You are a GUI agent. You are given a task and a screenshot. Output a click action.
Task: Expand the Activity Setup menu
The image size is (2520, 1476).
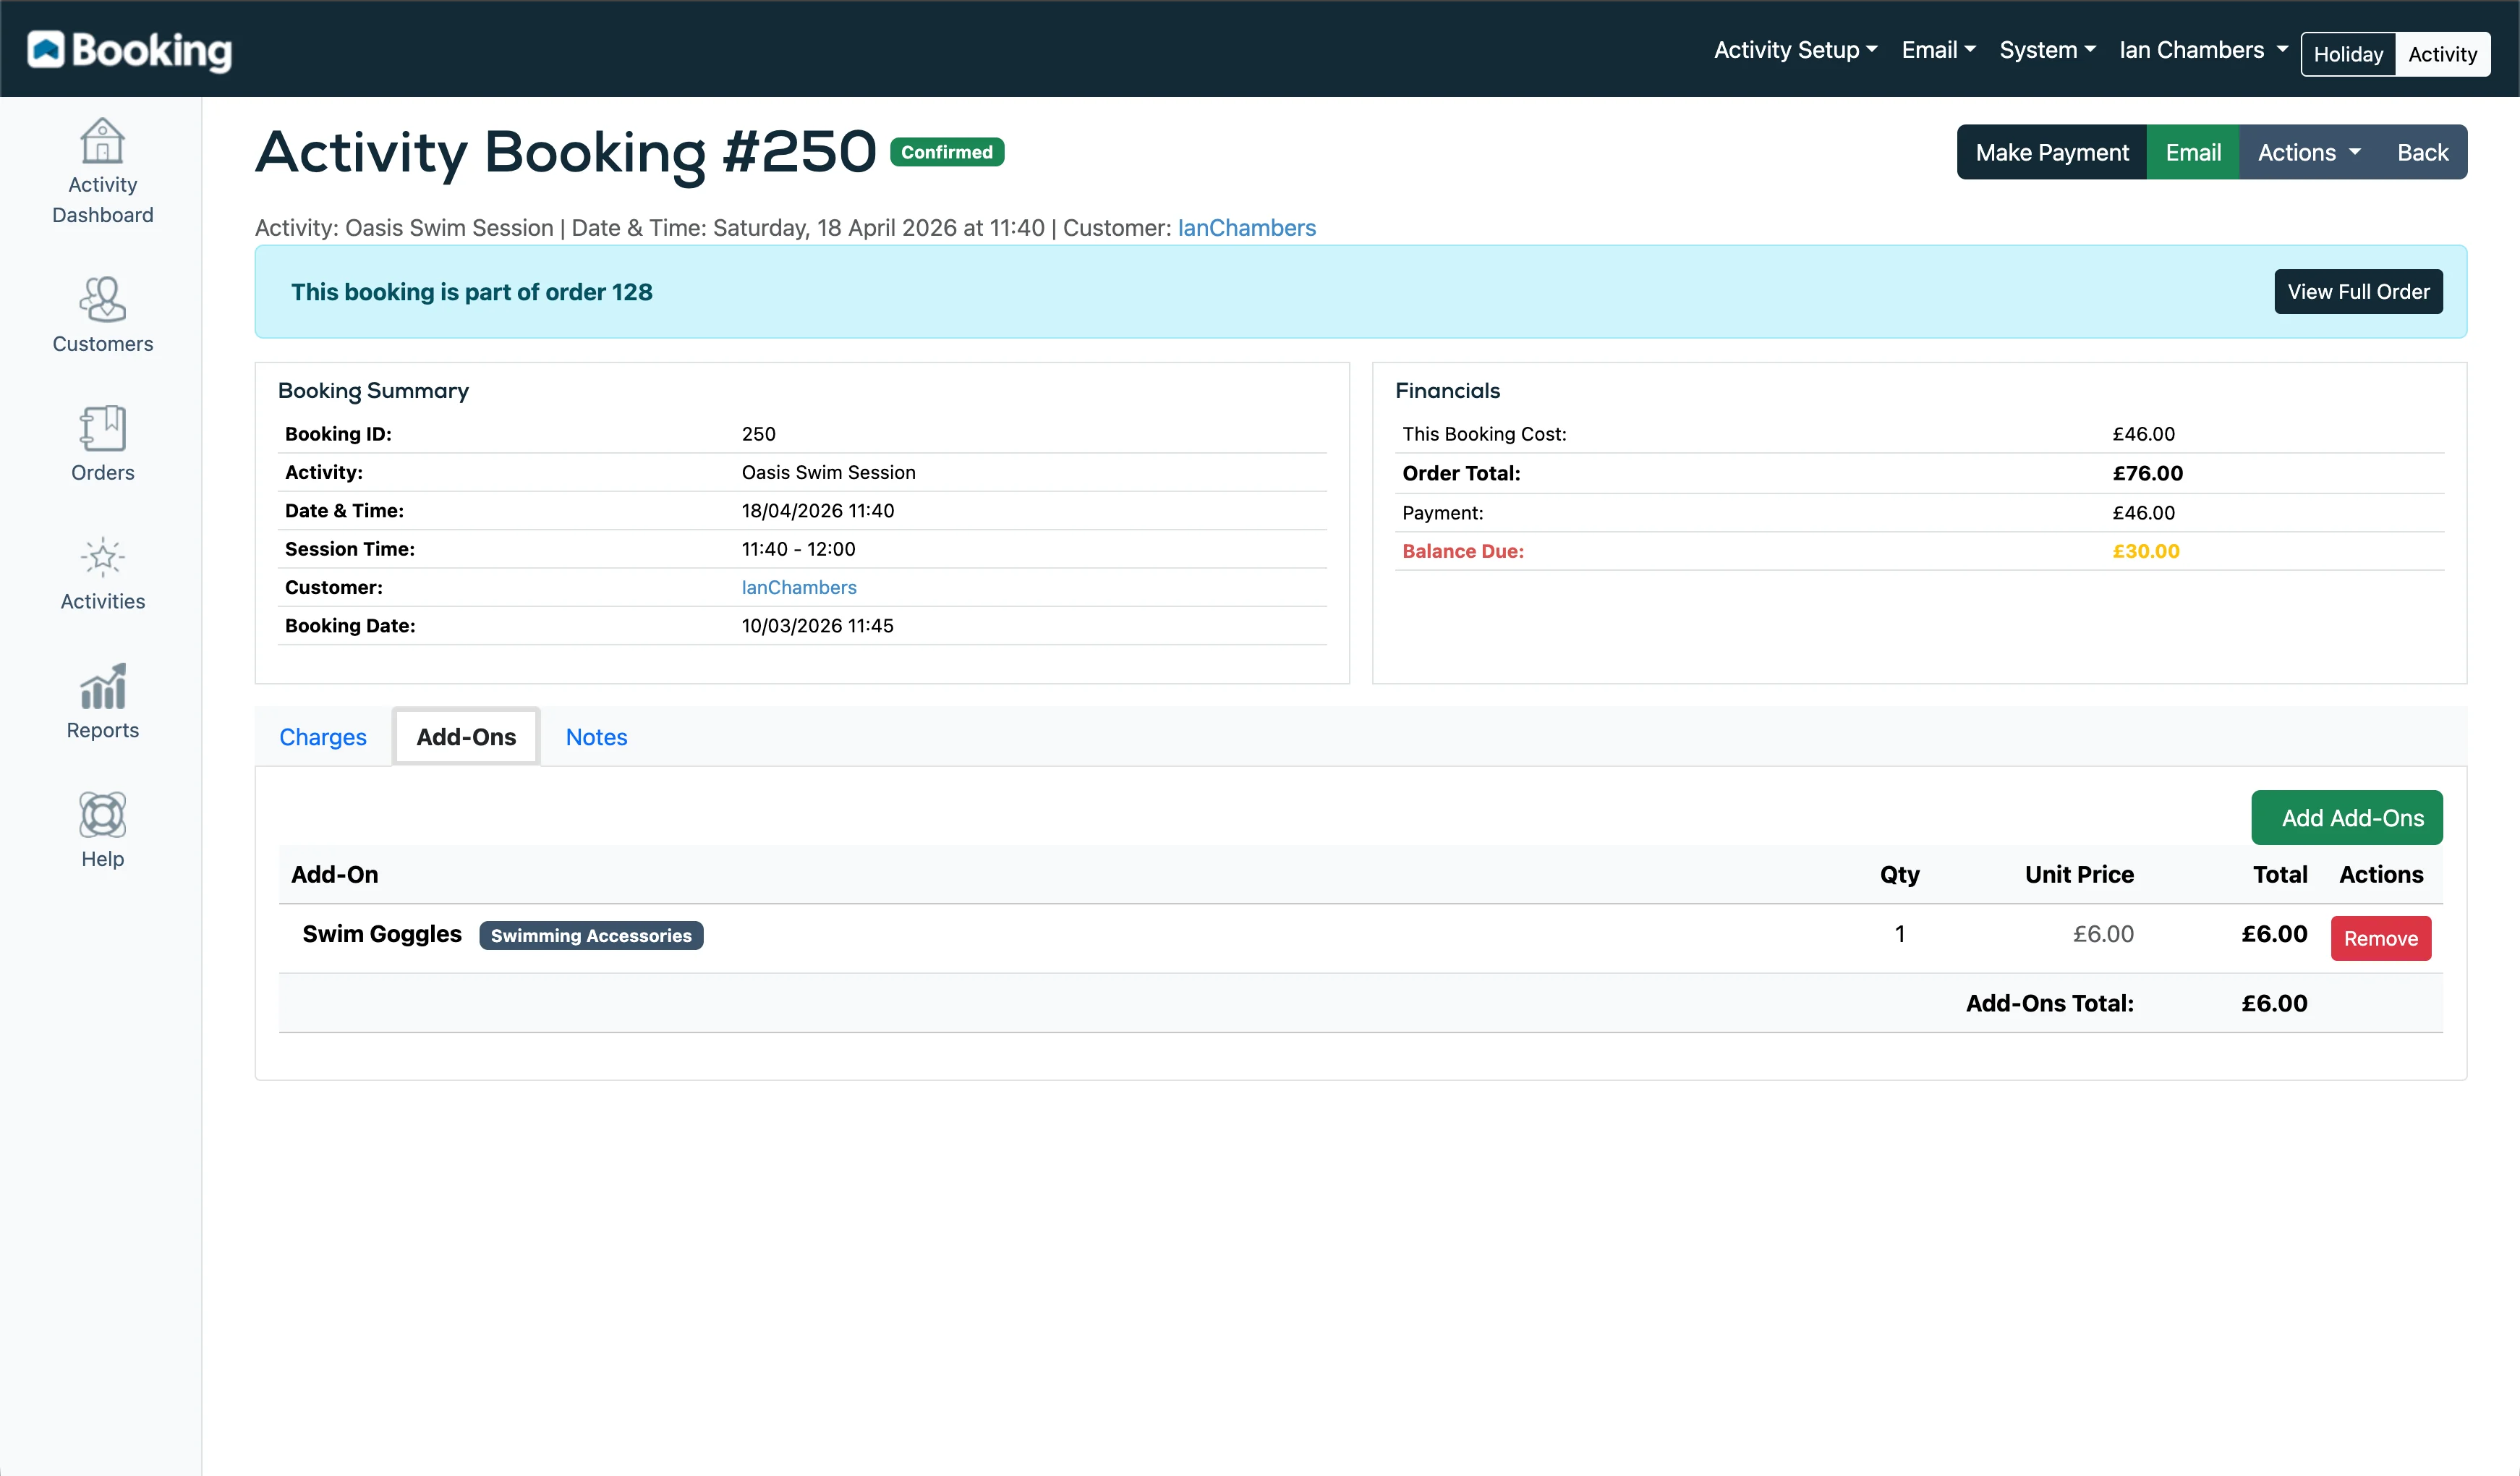[x=1795, y=50]
